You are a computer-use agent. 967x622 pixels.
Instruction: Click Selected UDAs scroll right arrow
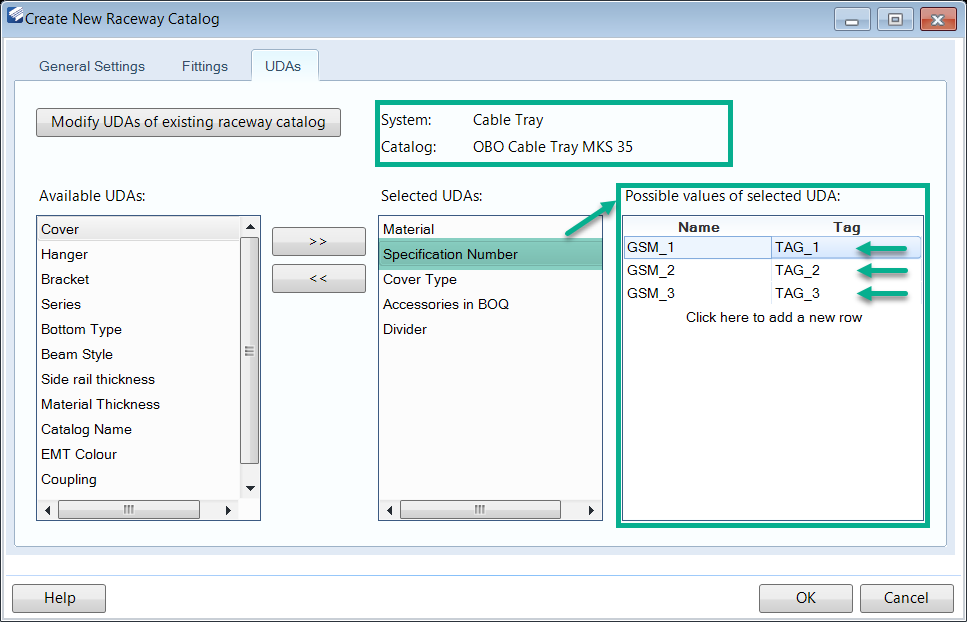click(x=591, y=510)
